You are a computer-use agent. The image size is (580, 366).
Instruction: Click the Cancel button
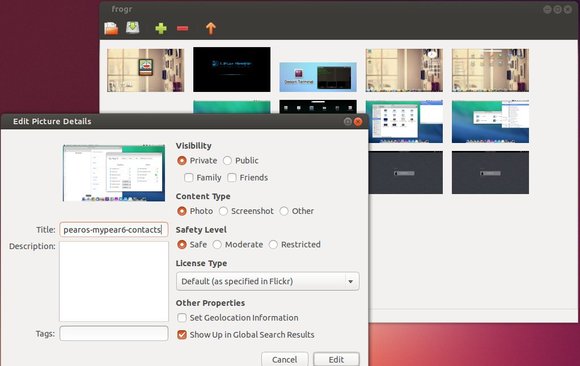pos(284,359)
